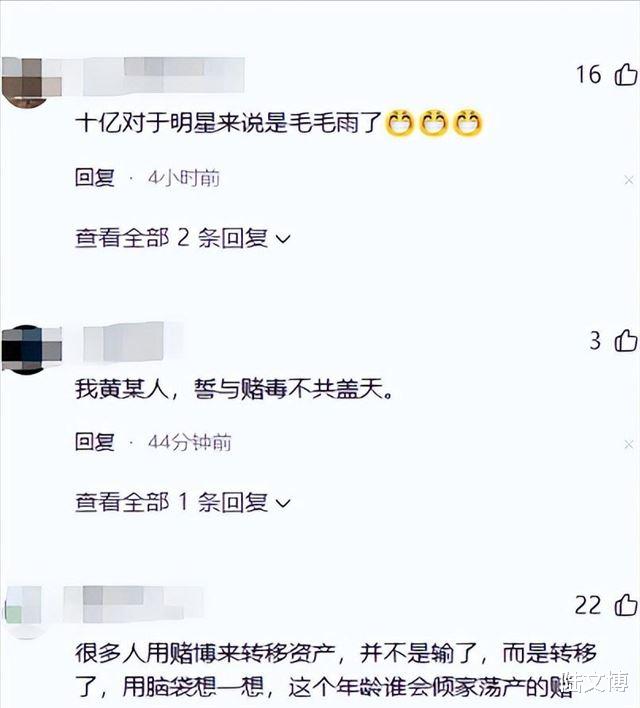640x708 pixels.
Task: Expand 查看全部 1 条回复
Action: coord(182,502)
